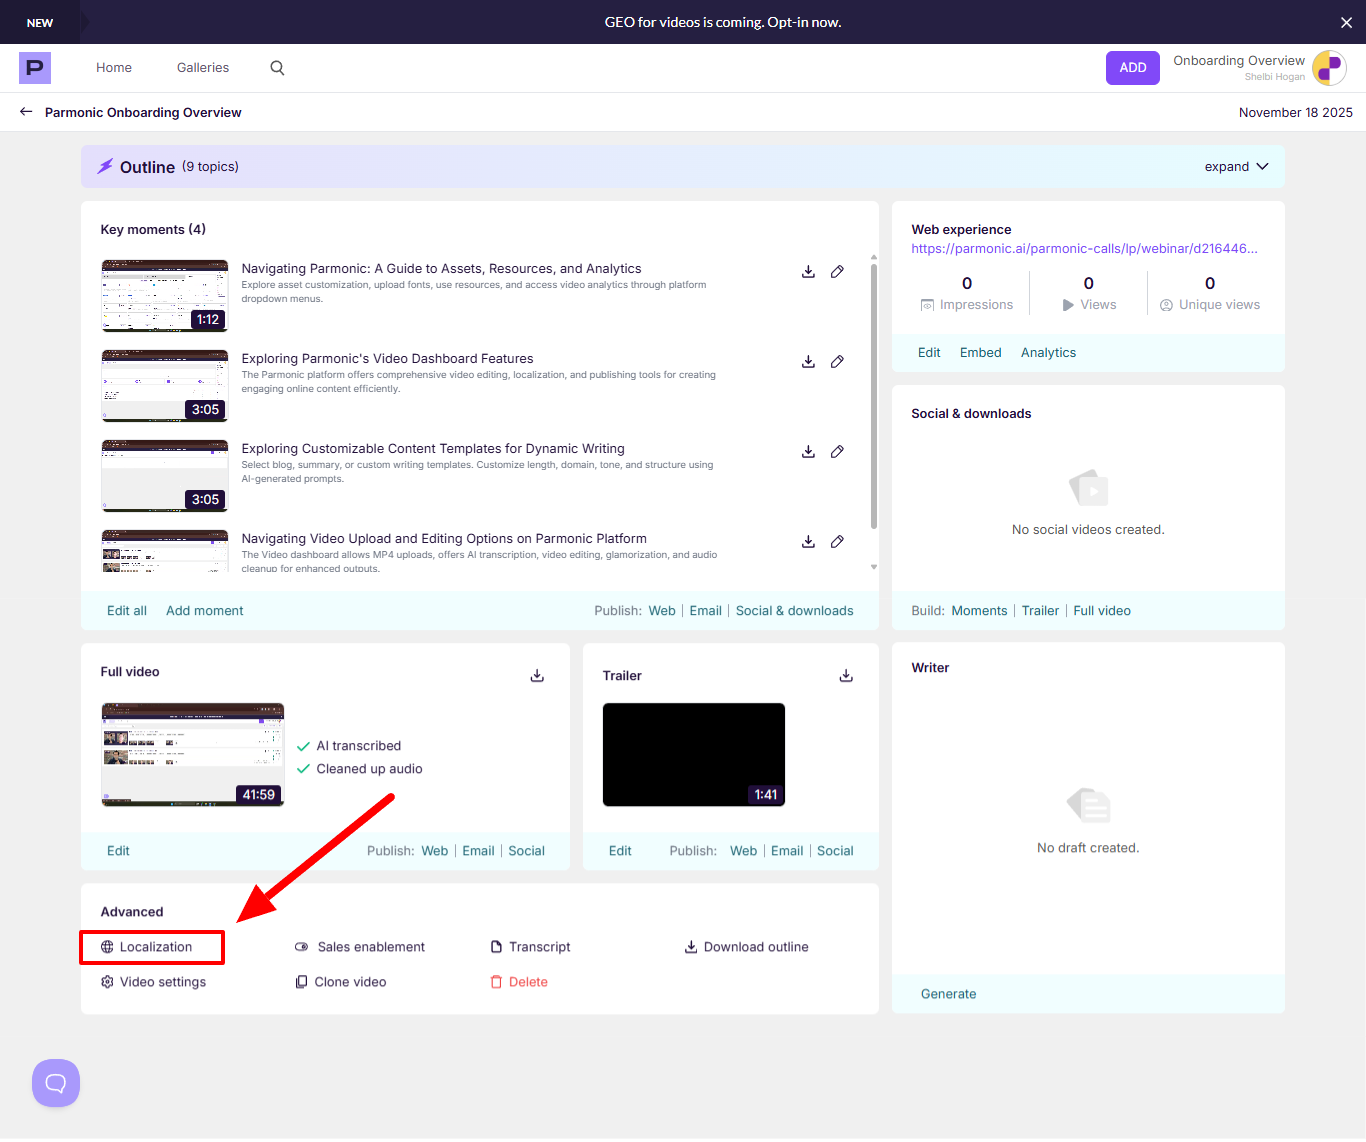Expand the Outline topics section
This screenshot has width=1366, height=1142.
click(1236, 167)
